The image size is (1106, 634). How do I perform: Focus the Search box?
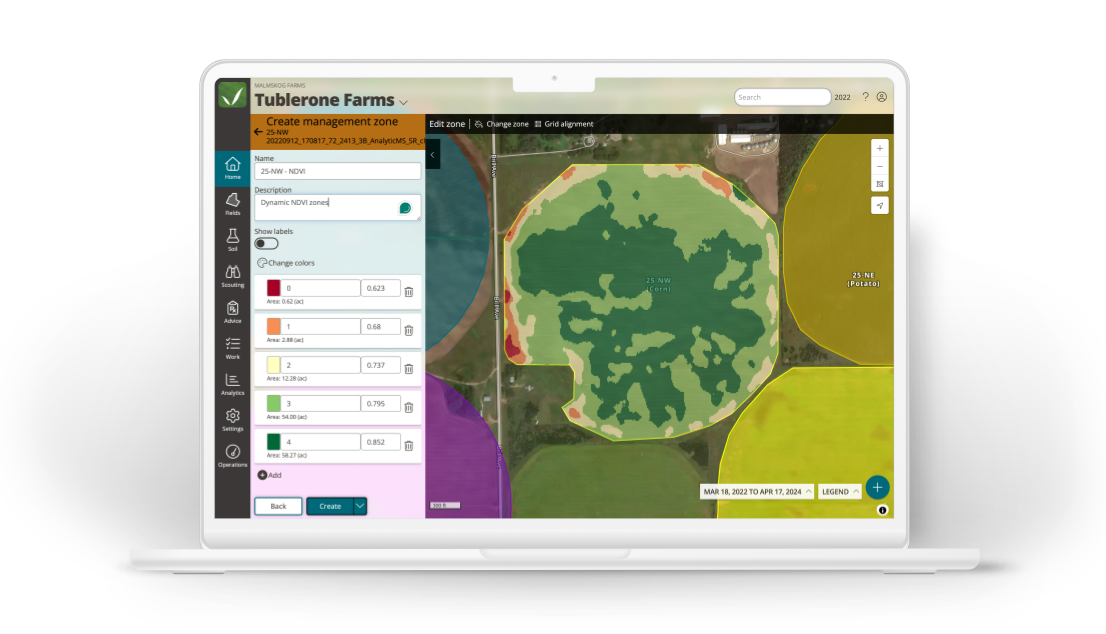coord(782,97)
